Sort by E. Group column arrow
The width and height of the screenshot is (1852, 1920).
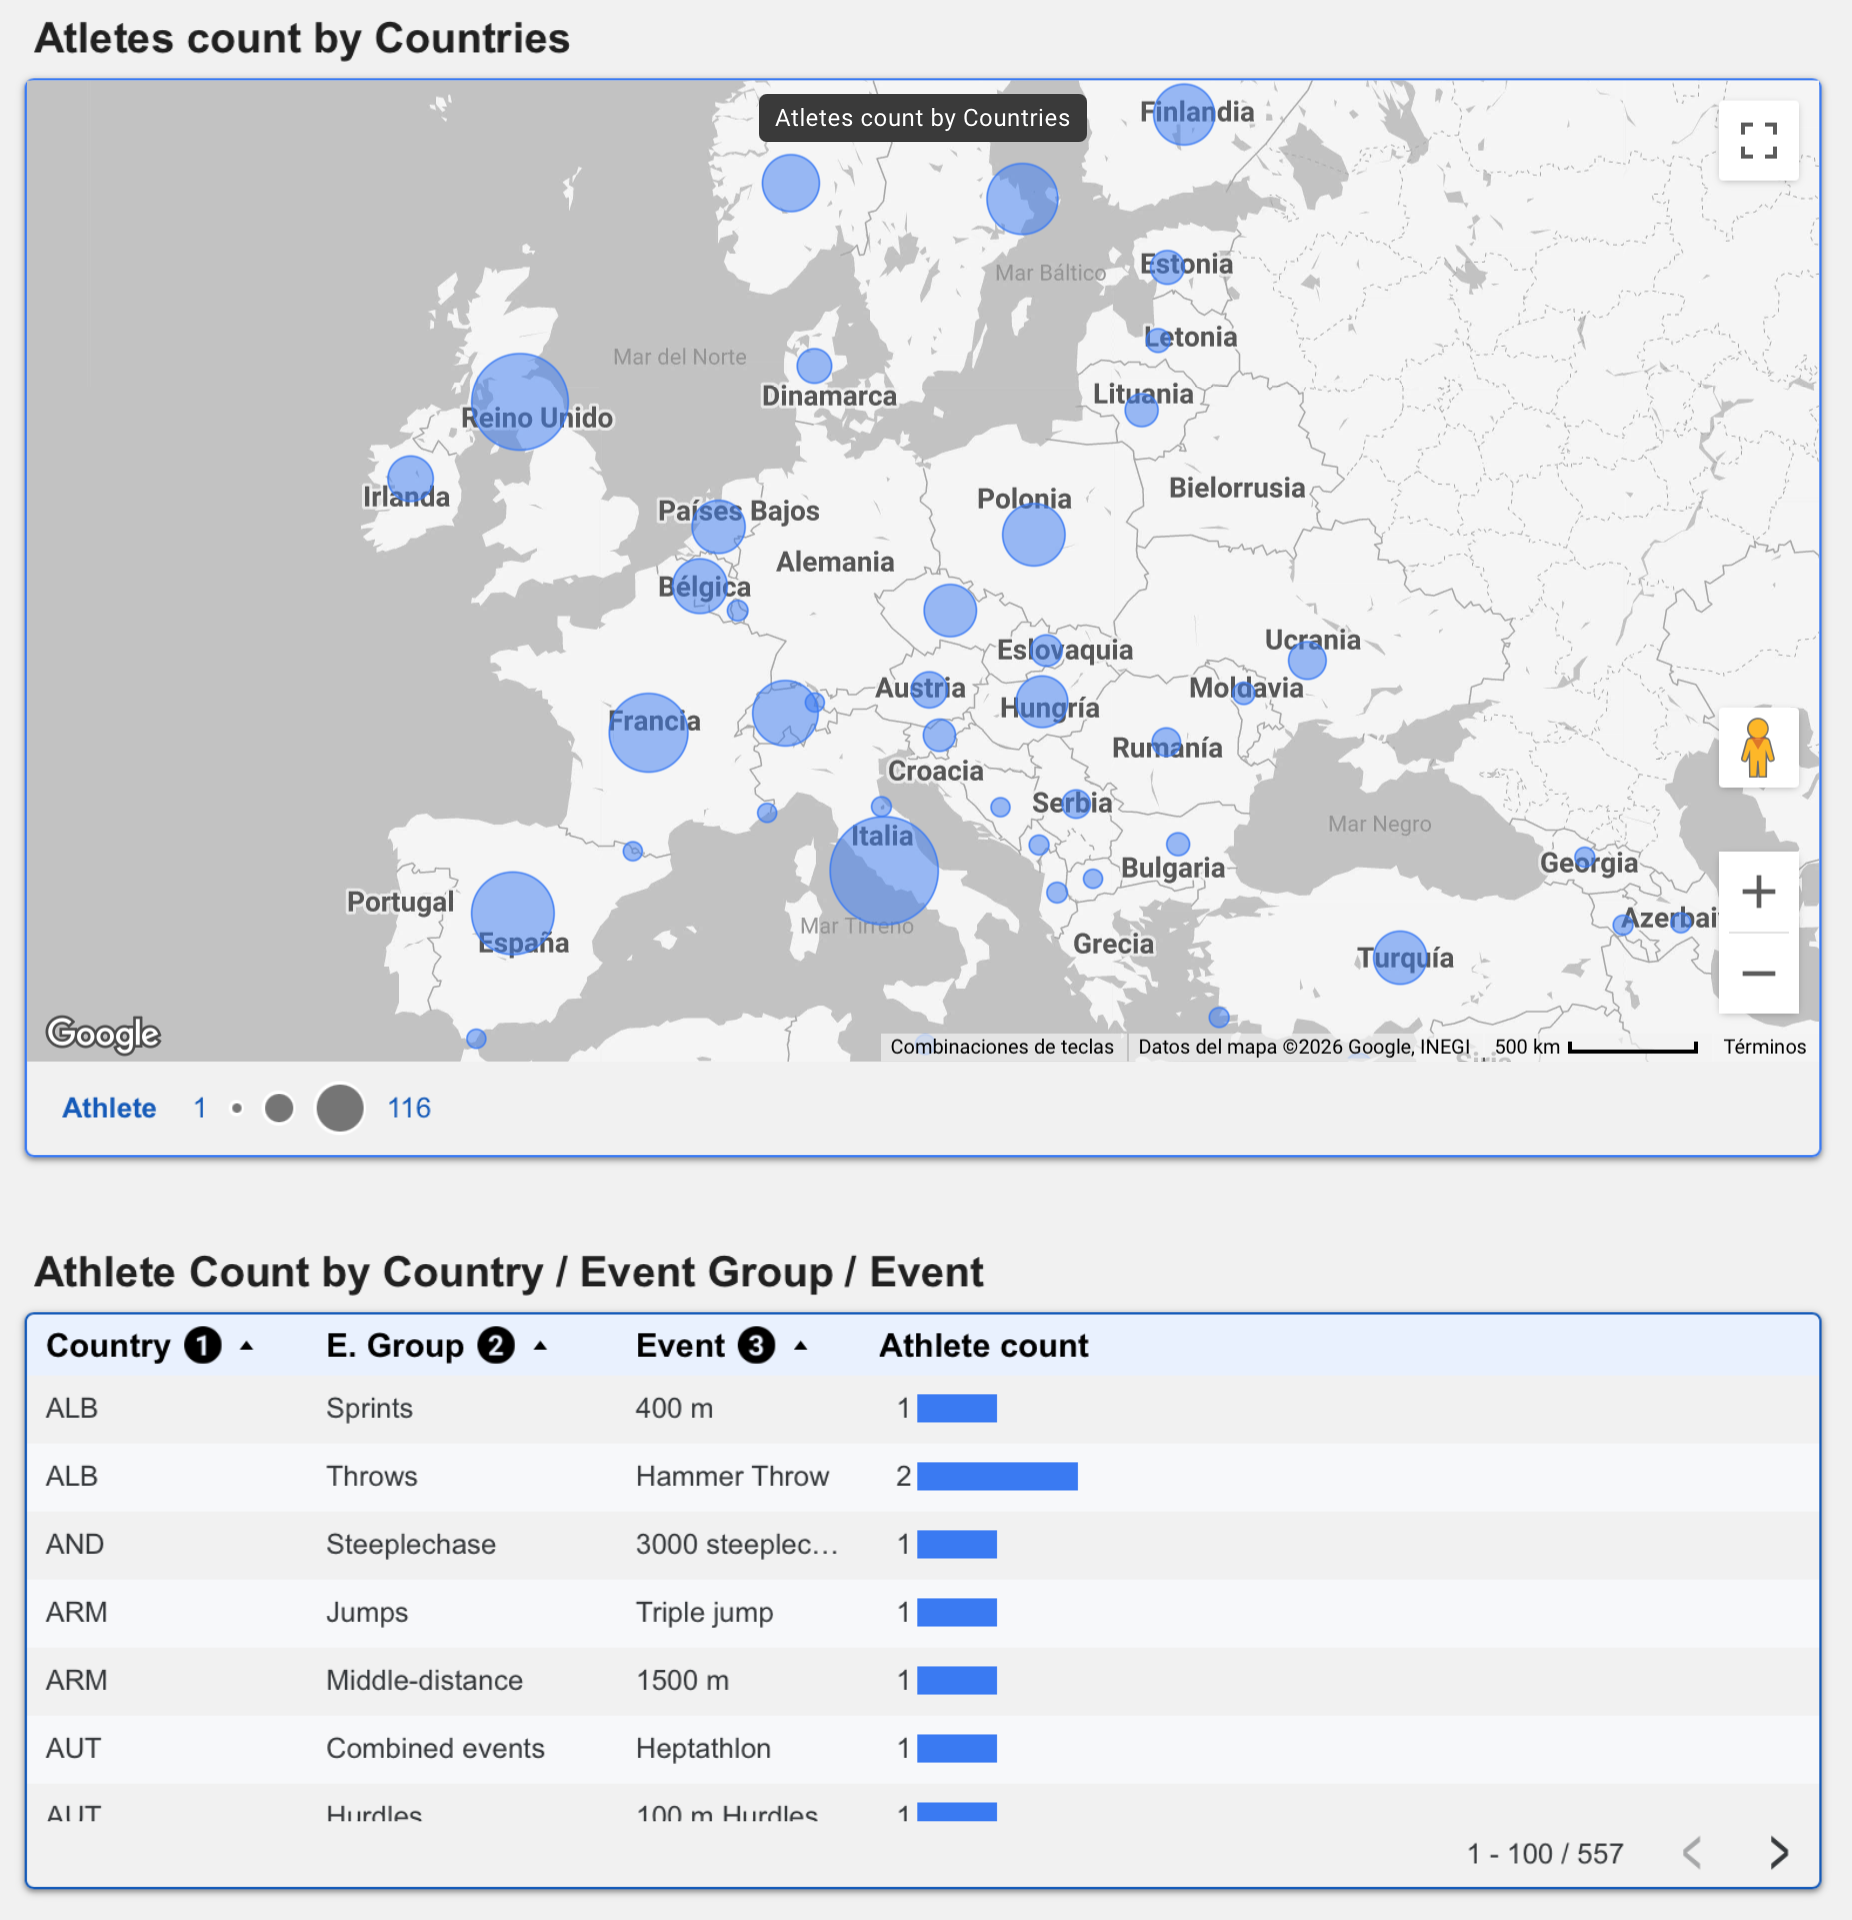point(540,1346)
